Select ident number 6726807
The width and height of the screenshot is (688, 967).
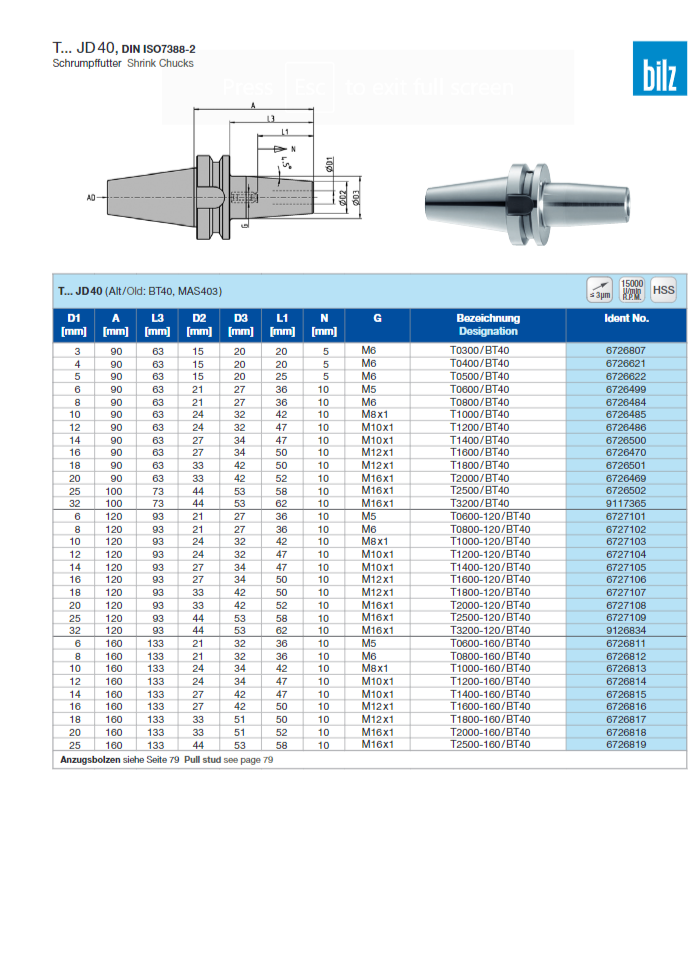pyautogui.click(x=626, y=351)
